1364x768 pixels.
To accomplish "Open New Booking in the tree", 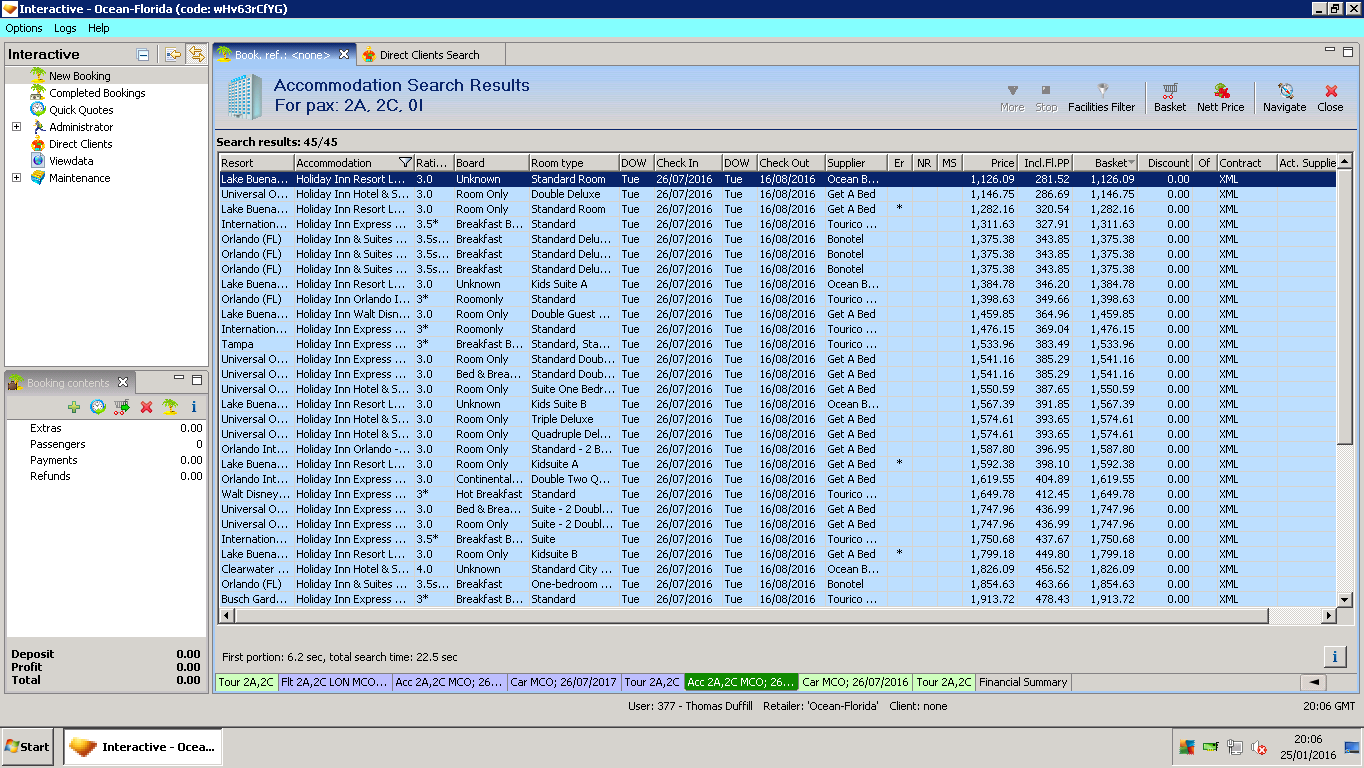I will (x=80, y=76).
